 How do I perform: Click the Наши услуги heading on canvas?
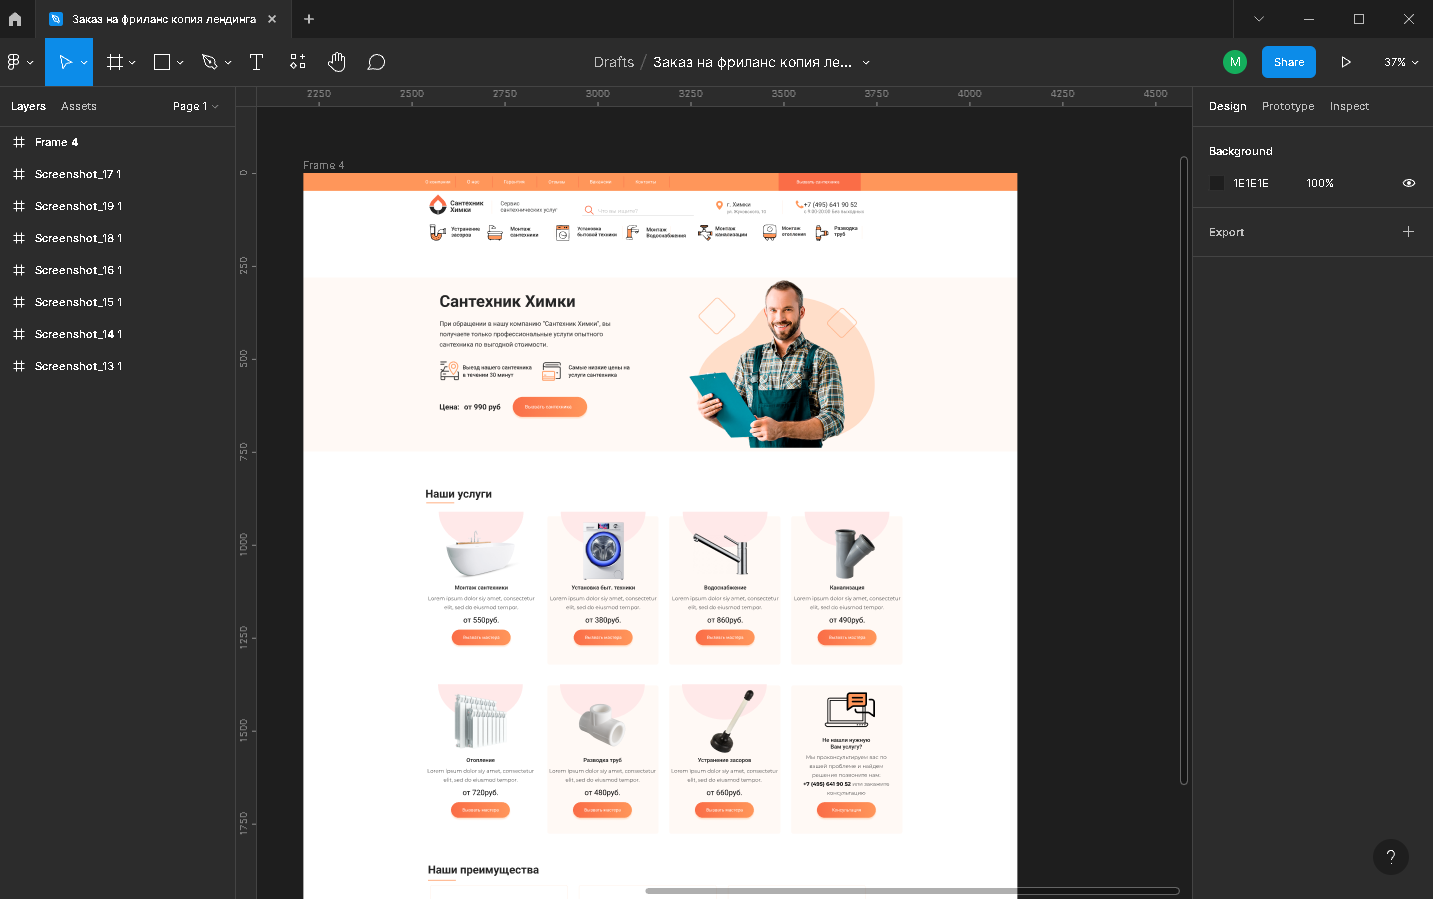458,494
